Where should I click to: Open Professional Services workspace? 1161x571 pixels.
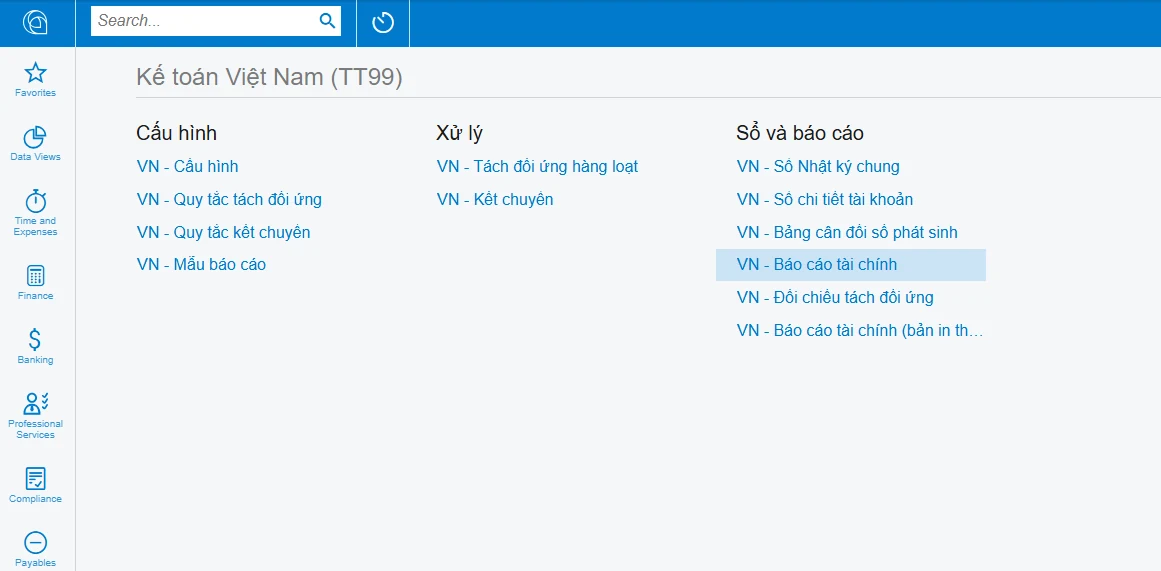point(36,415)
